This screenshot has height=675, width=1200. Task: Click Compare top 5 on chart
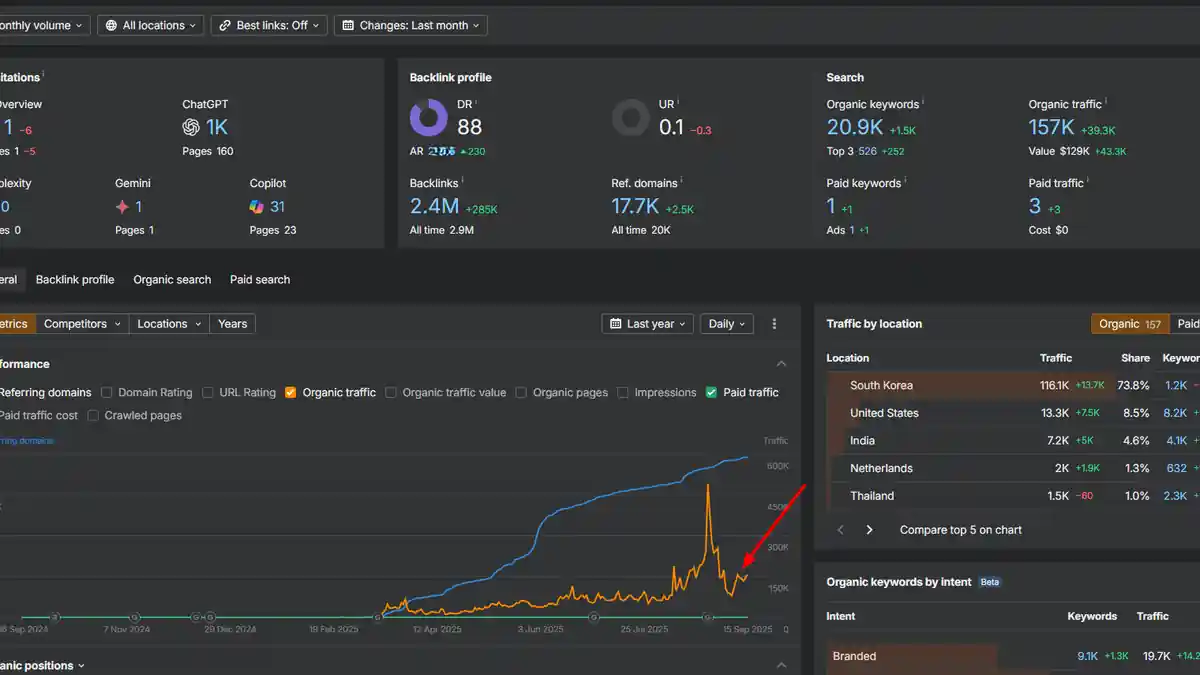(960, 530)
